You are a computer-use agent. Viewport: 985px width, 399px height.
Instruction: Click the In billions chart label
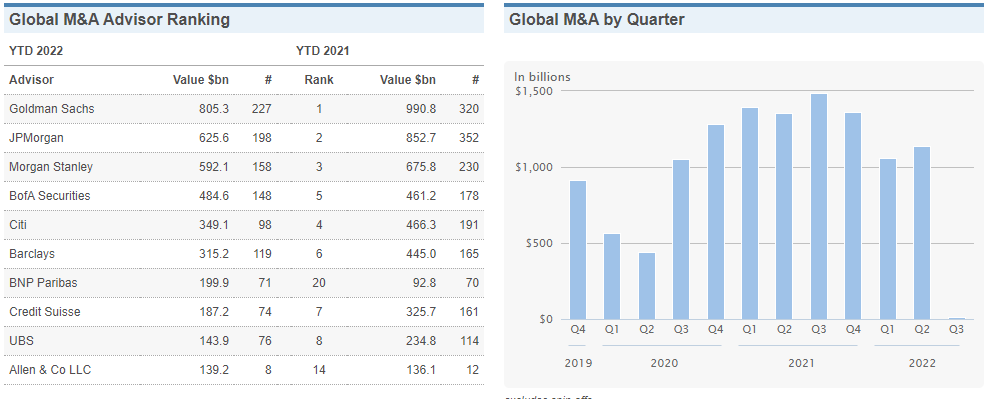tap(542, 77)
